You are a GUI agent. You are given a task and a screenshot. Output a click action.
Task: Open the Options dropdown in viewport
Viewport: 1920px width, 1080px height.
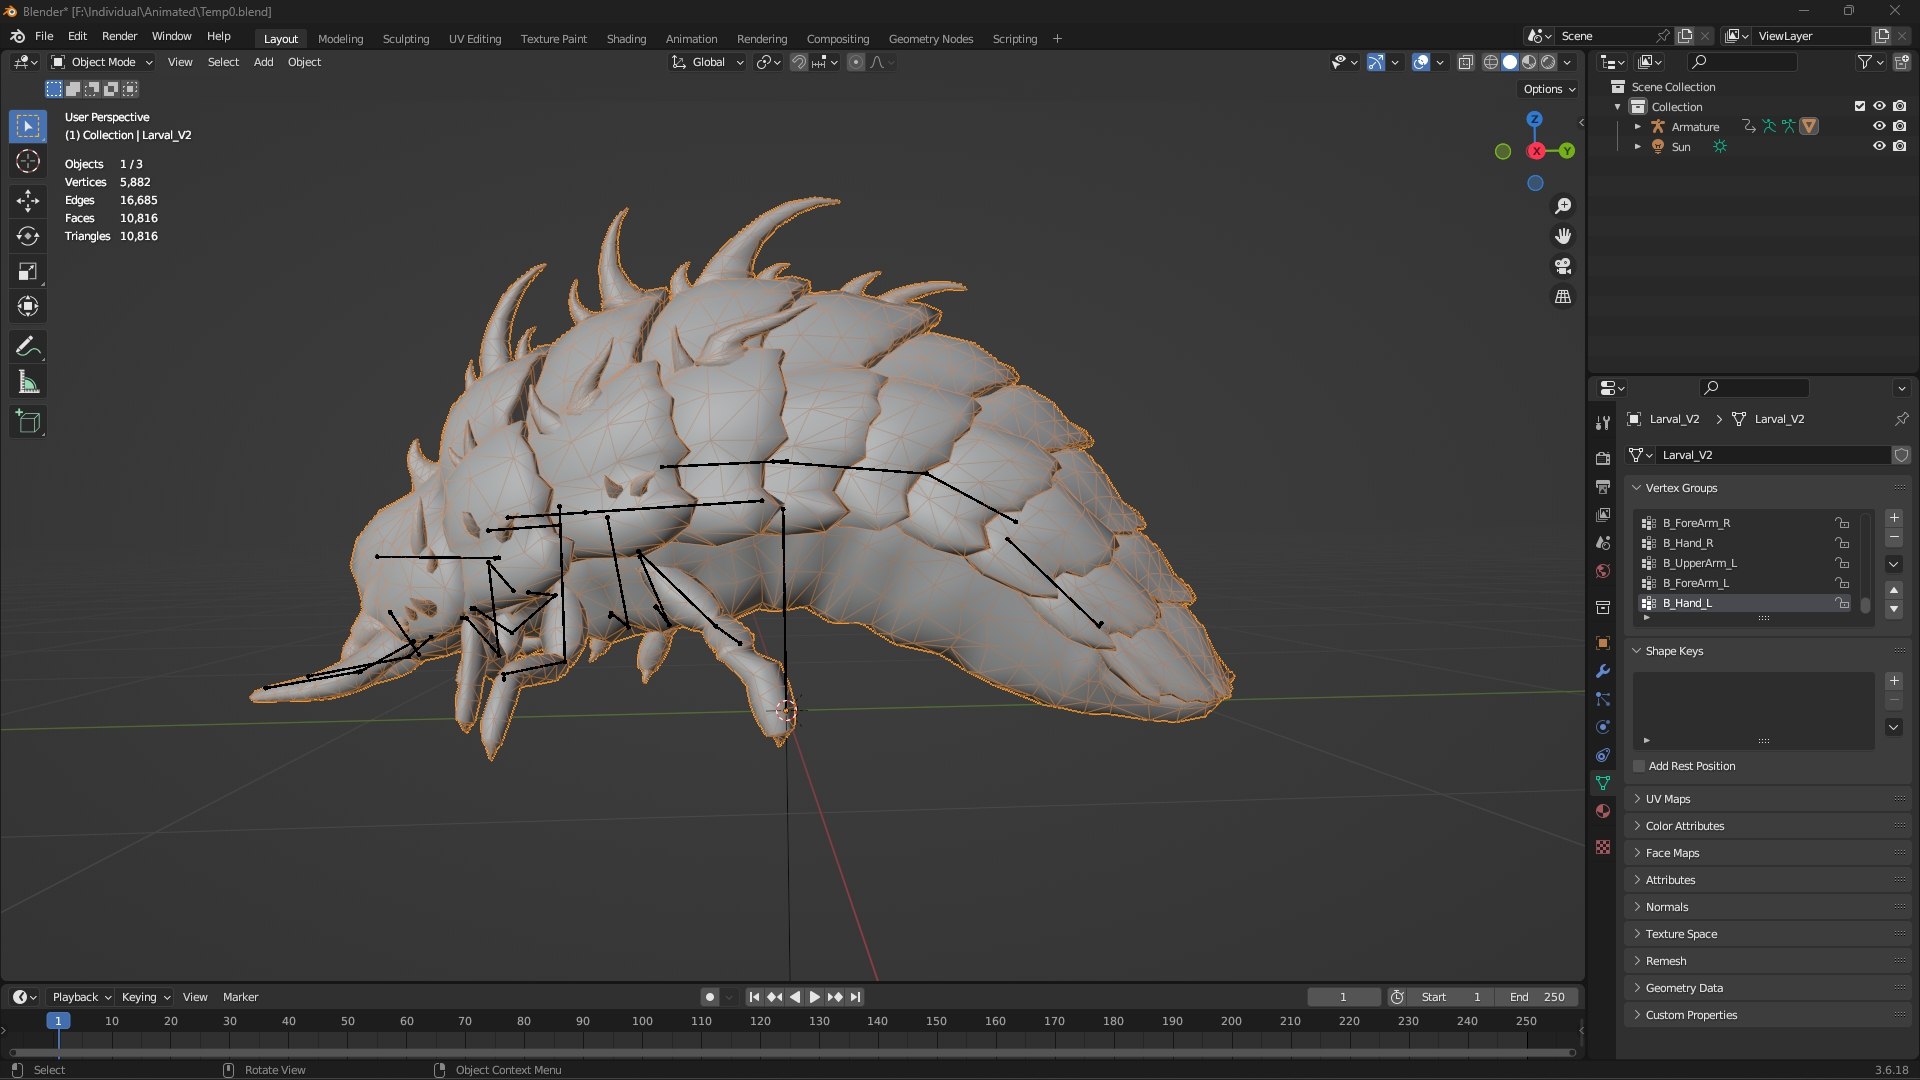tap(1549, 89)
